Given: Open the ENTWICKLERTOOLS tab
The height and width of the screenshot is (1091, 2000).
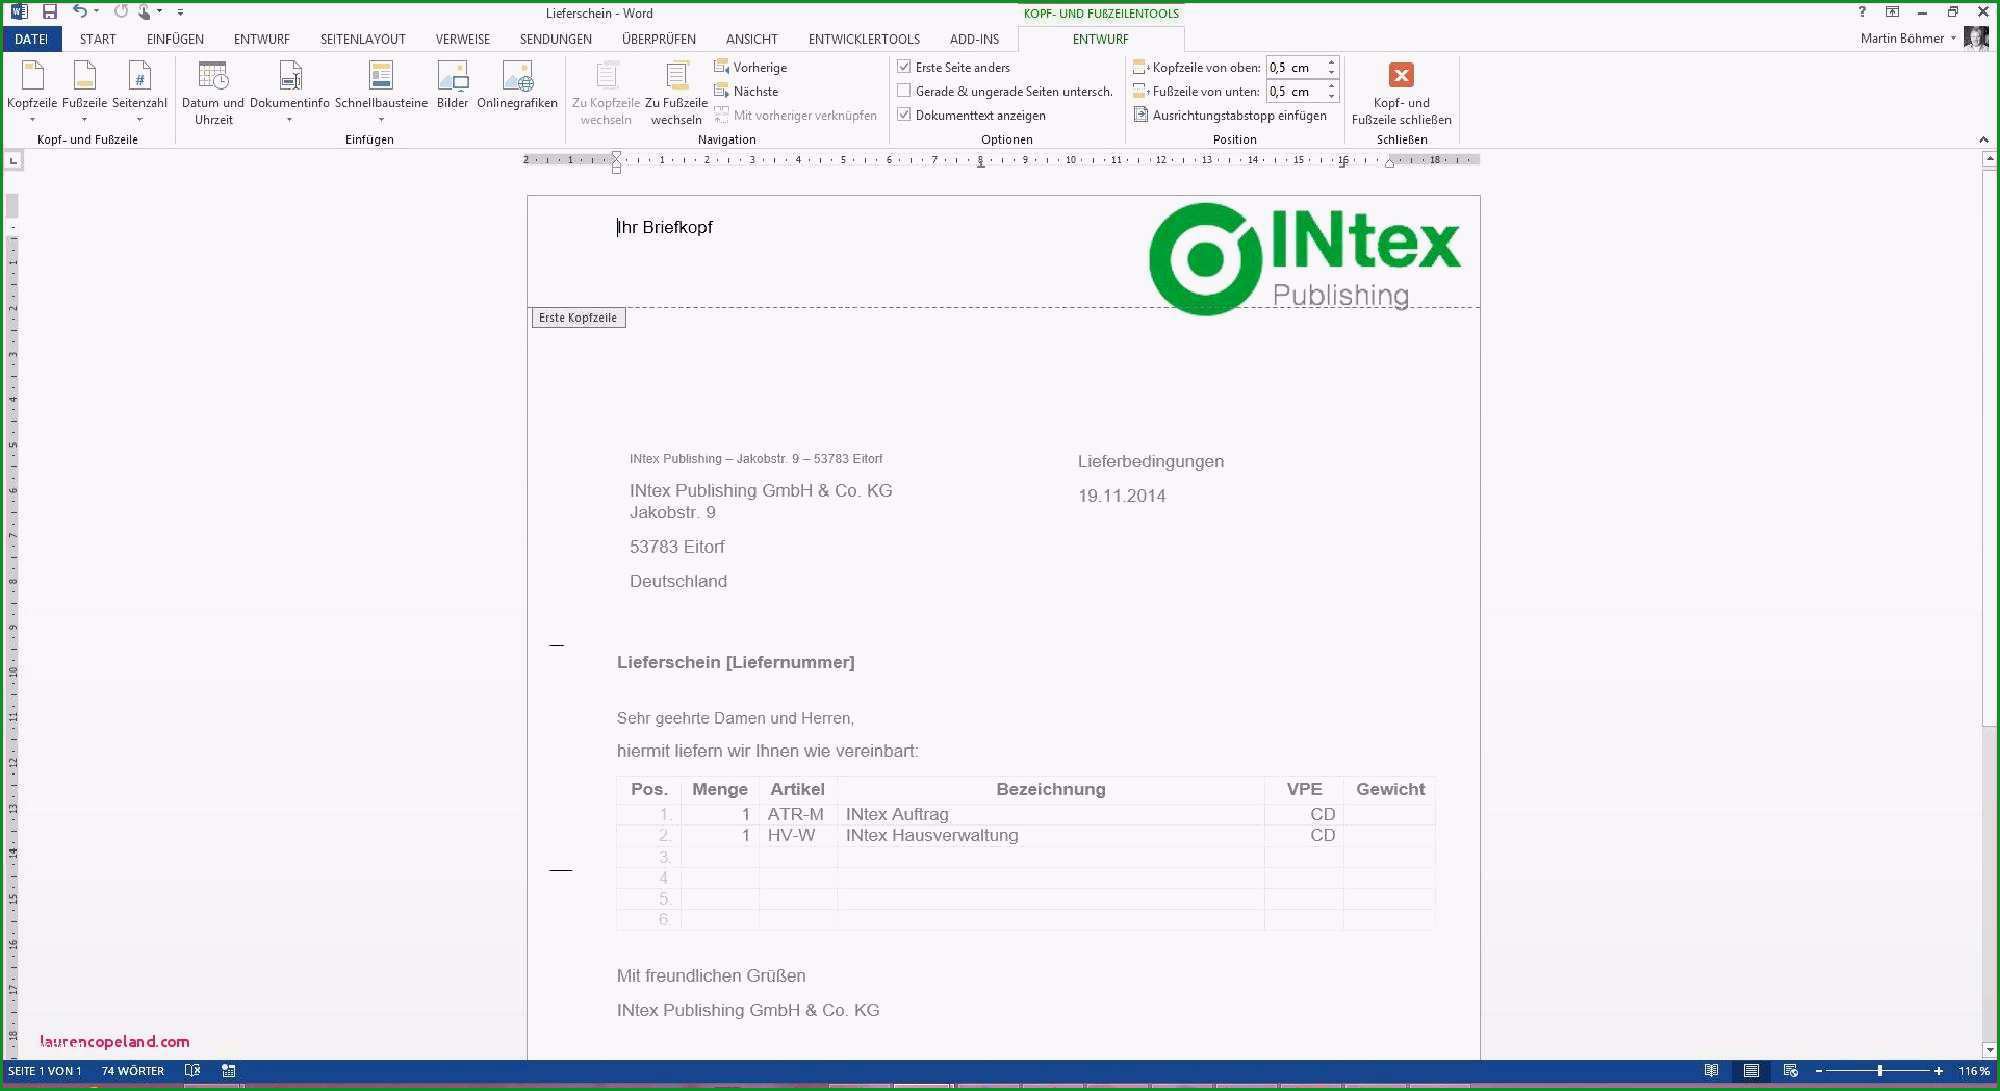Looking at the screenshot, I should click(864, 39).
